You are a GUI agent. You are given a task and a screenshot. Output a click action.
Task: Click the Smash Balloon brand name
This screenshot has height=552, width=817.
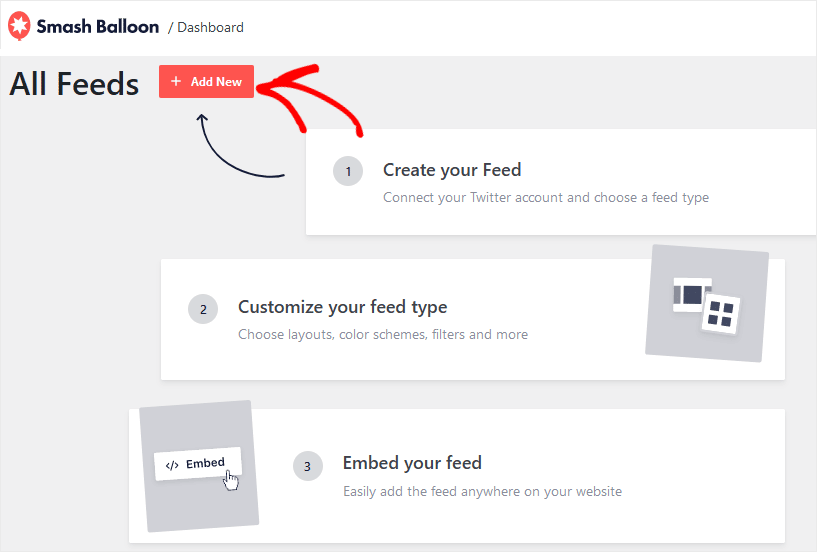(98, 27)
